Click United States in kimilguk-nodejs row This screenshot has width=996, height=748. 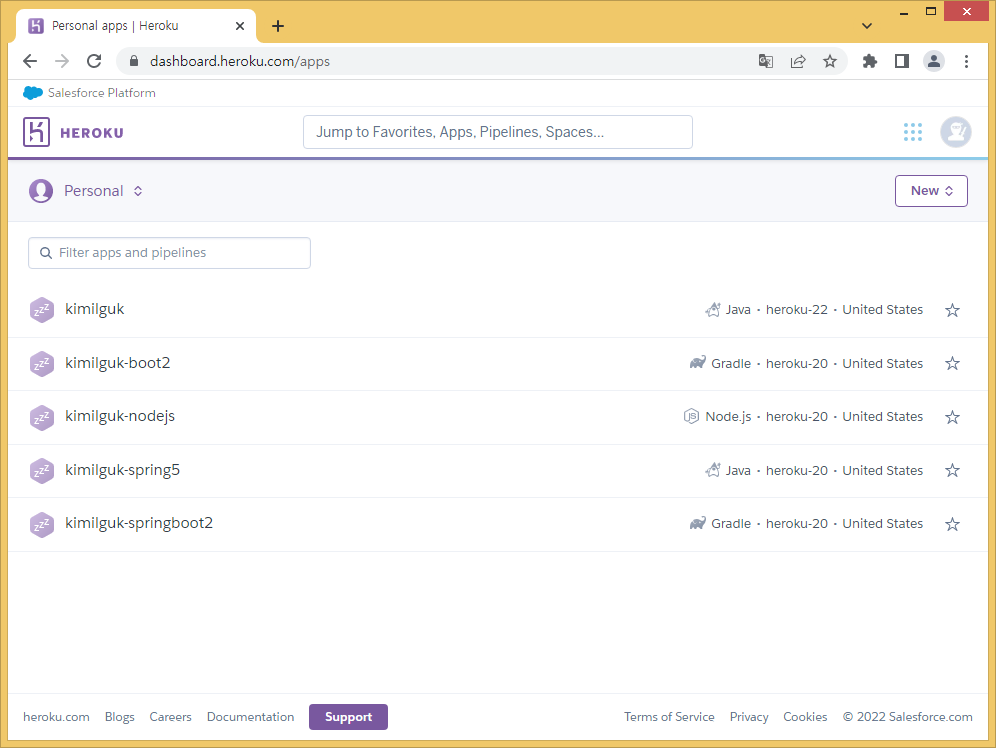[882, 417]
